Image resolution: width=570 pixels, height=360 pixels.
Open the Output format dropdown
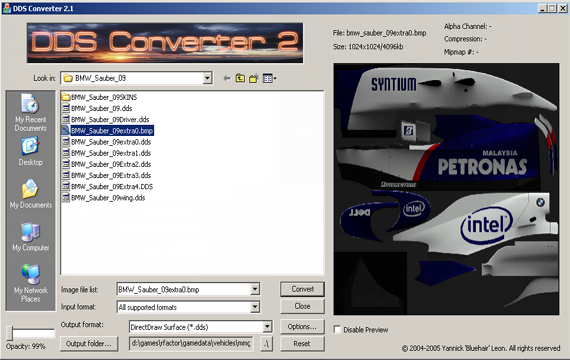(267, 327)
